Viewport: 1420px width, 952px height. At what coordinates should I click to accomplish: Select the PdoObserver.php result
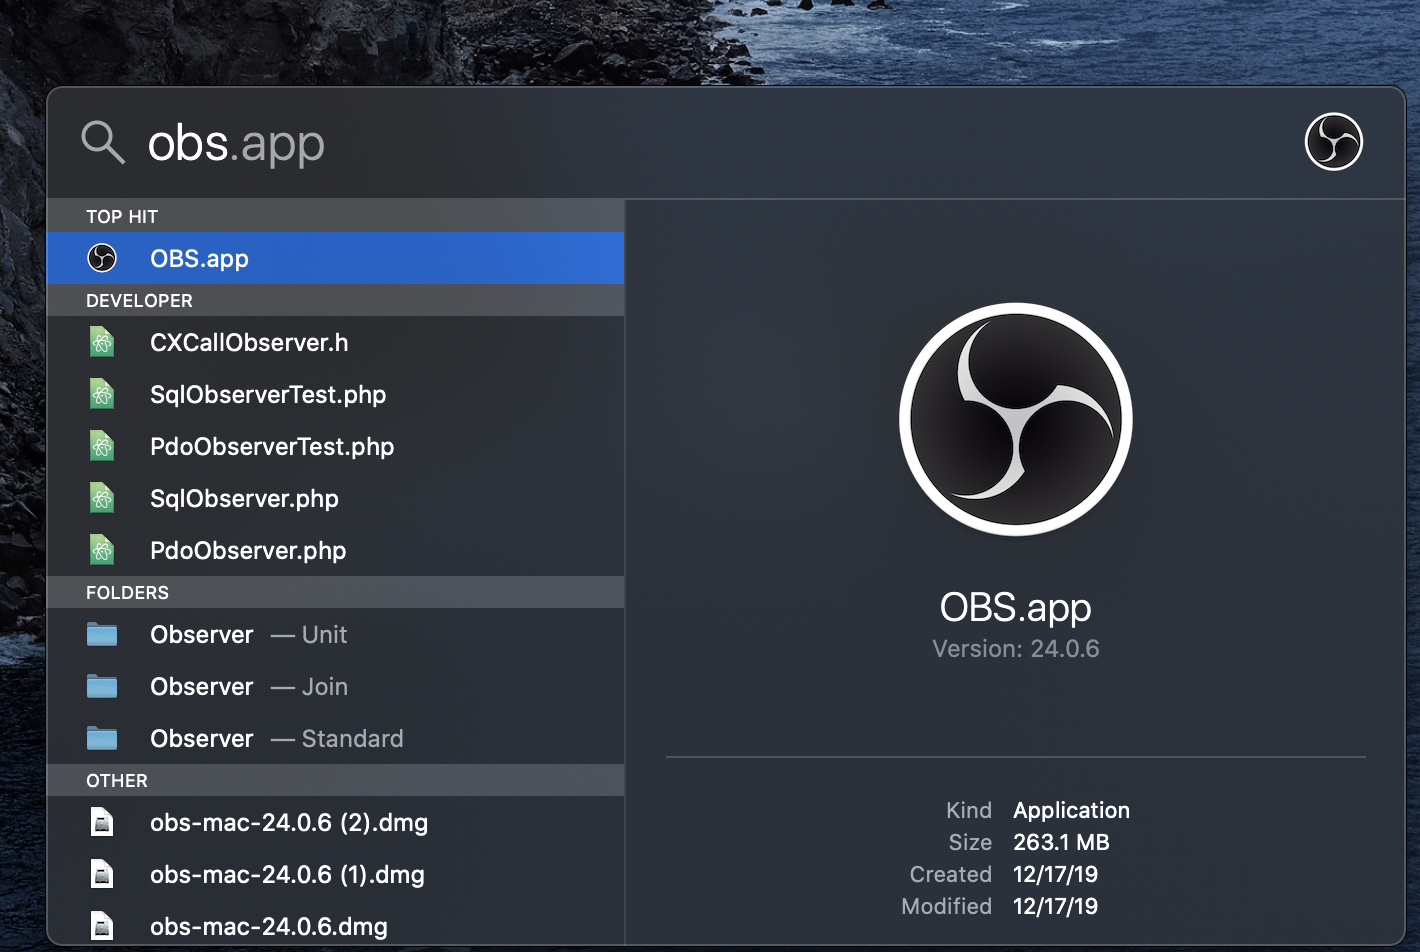(335, 550)
